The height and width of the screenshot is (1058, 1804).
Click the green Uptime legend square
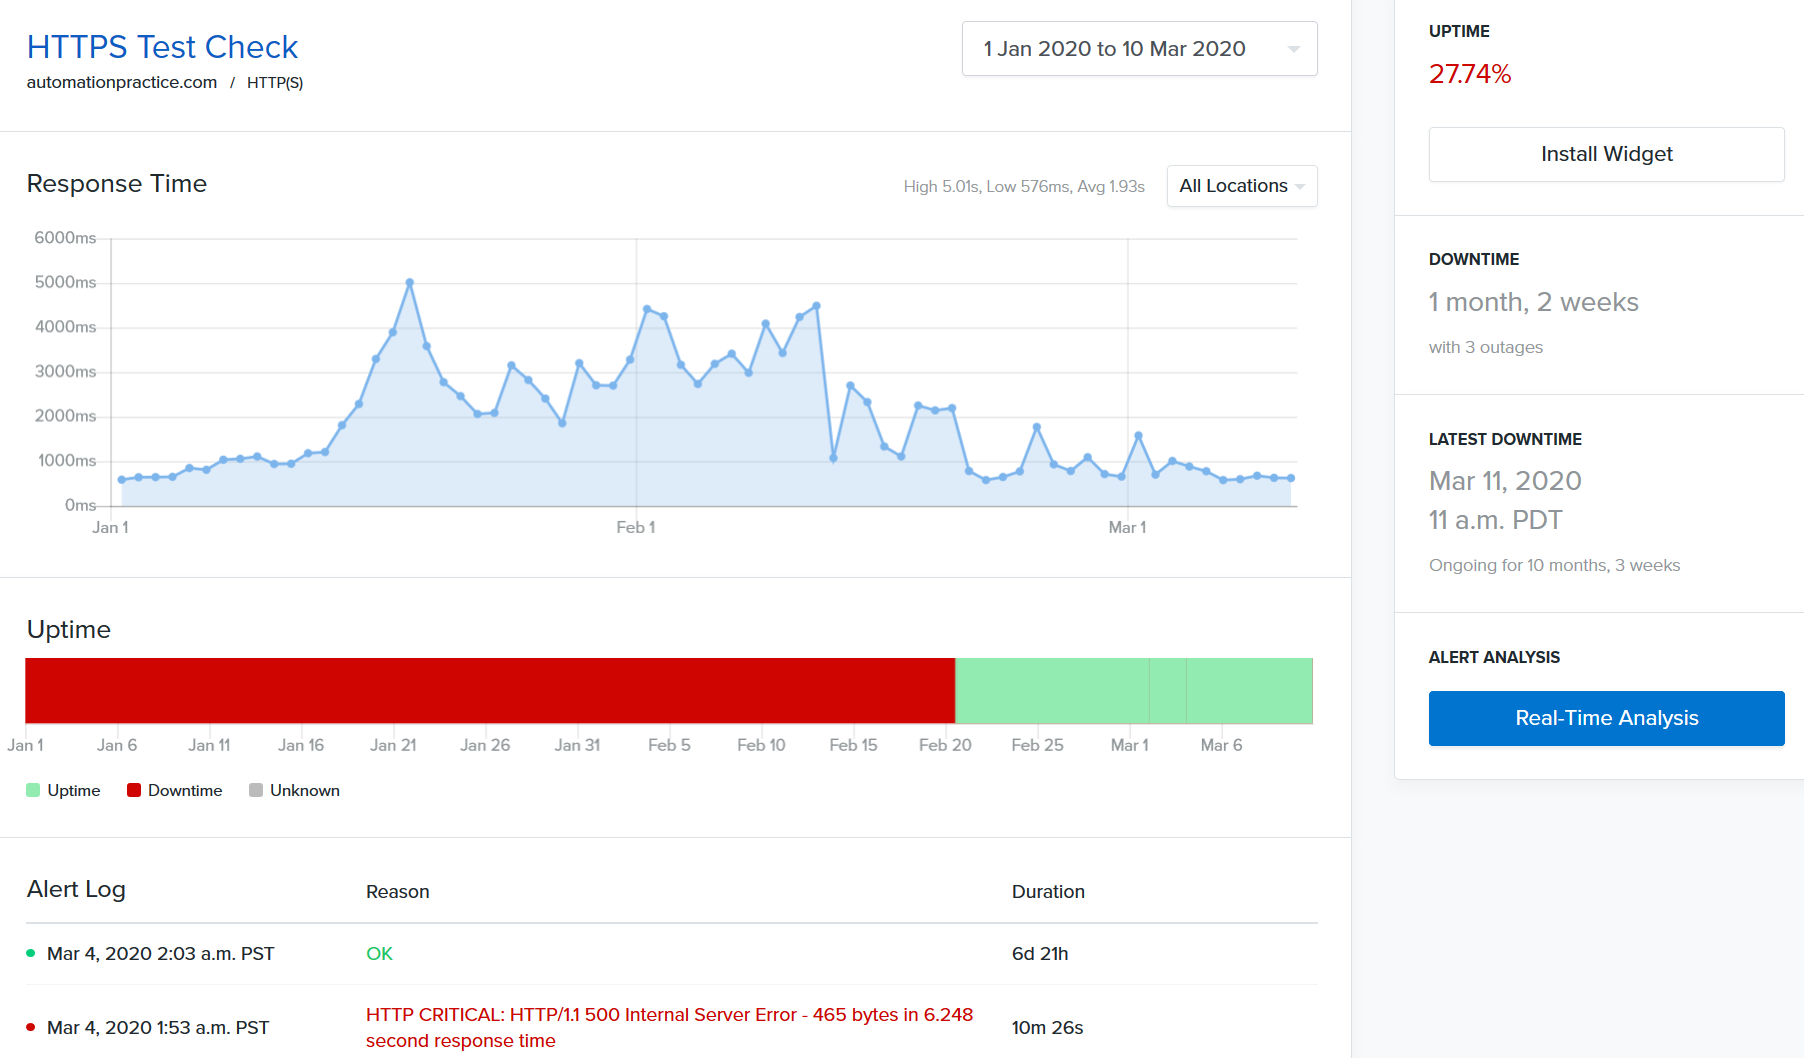[33, 790]
